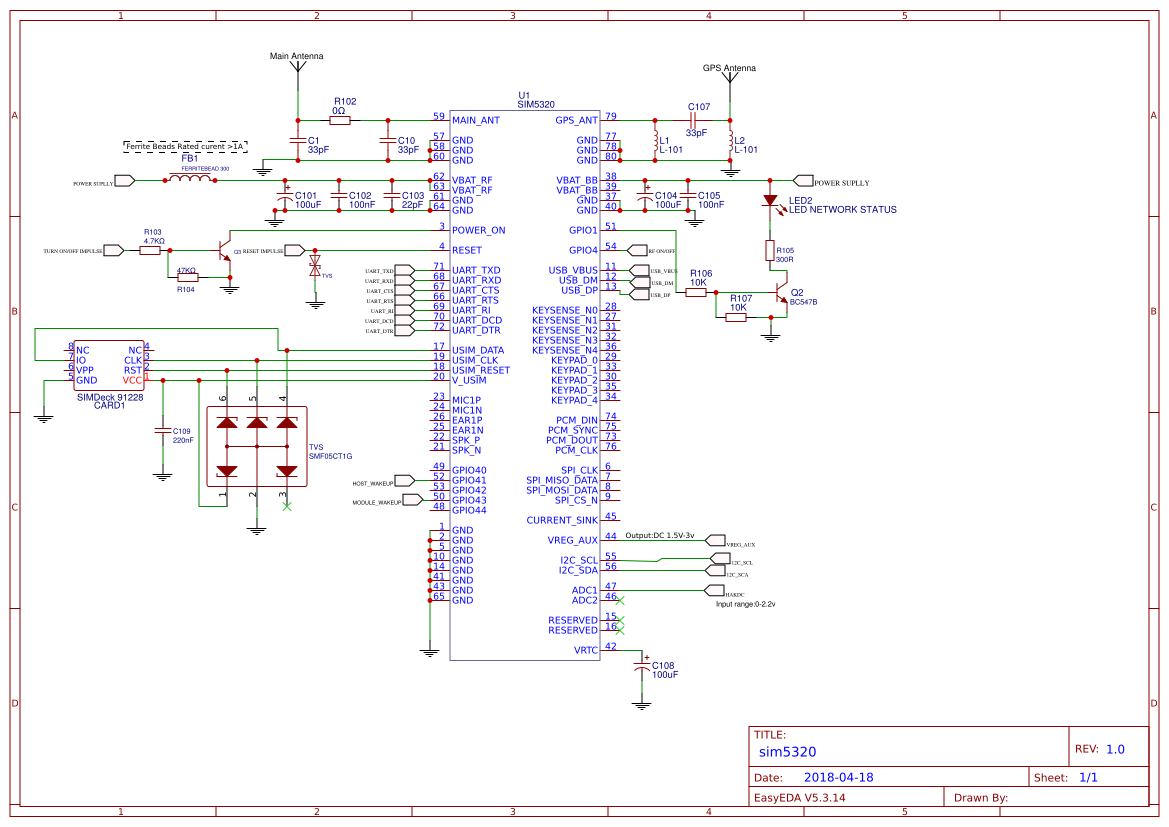The width and height of the screenshot is (1169, 827).
Task: Select the GPS Antenna symbol
Action: tap(729, 77)
